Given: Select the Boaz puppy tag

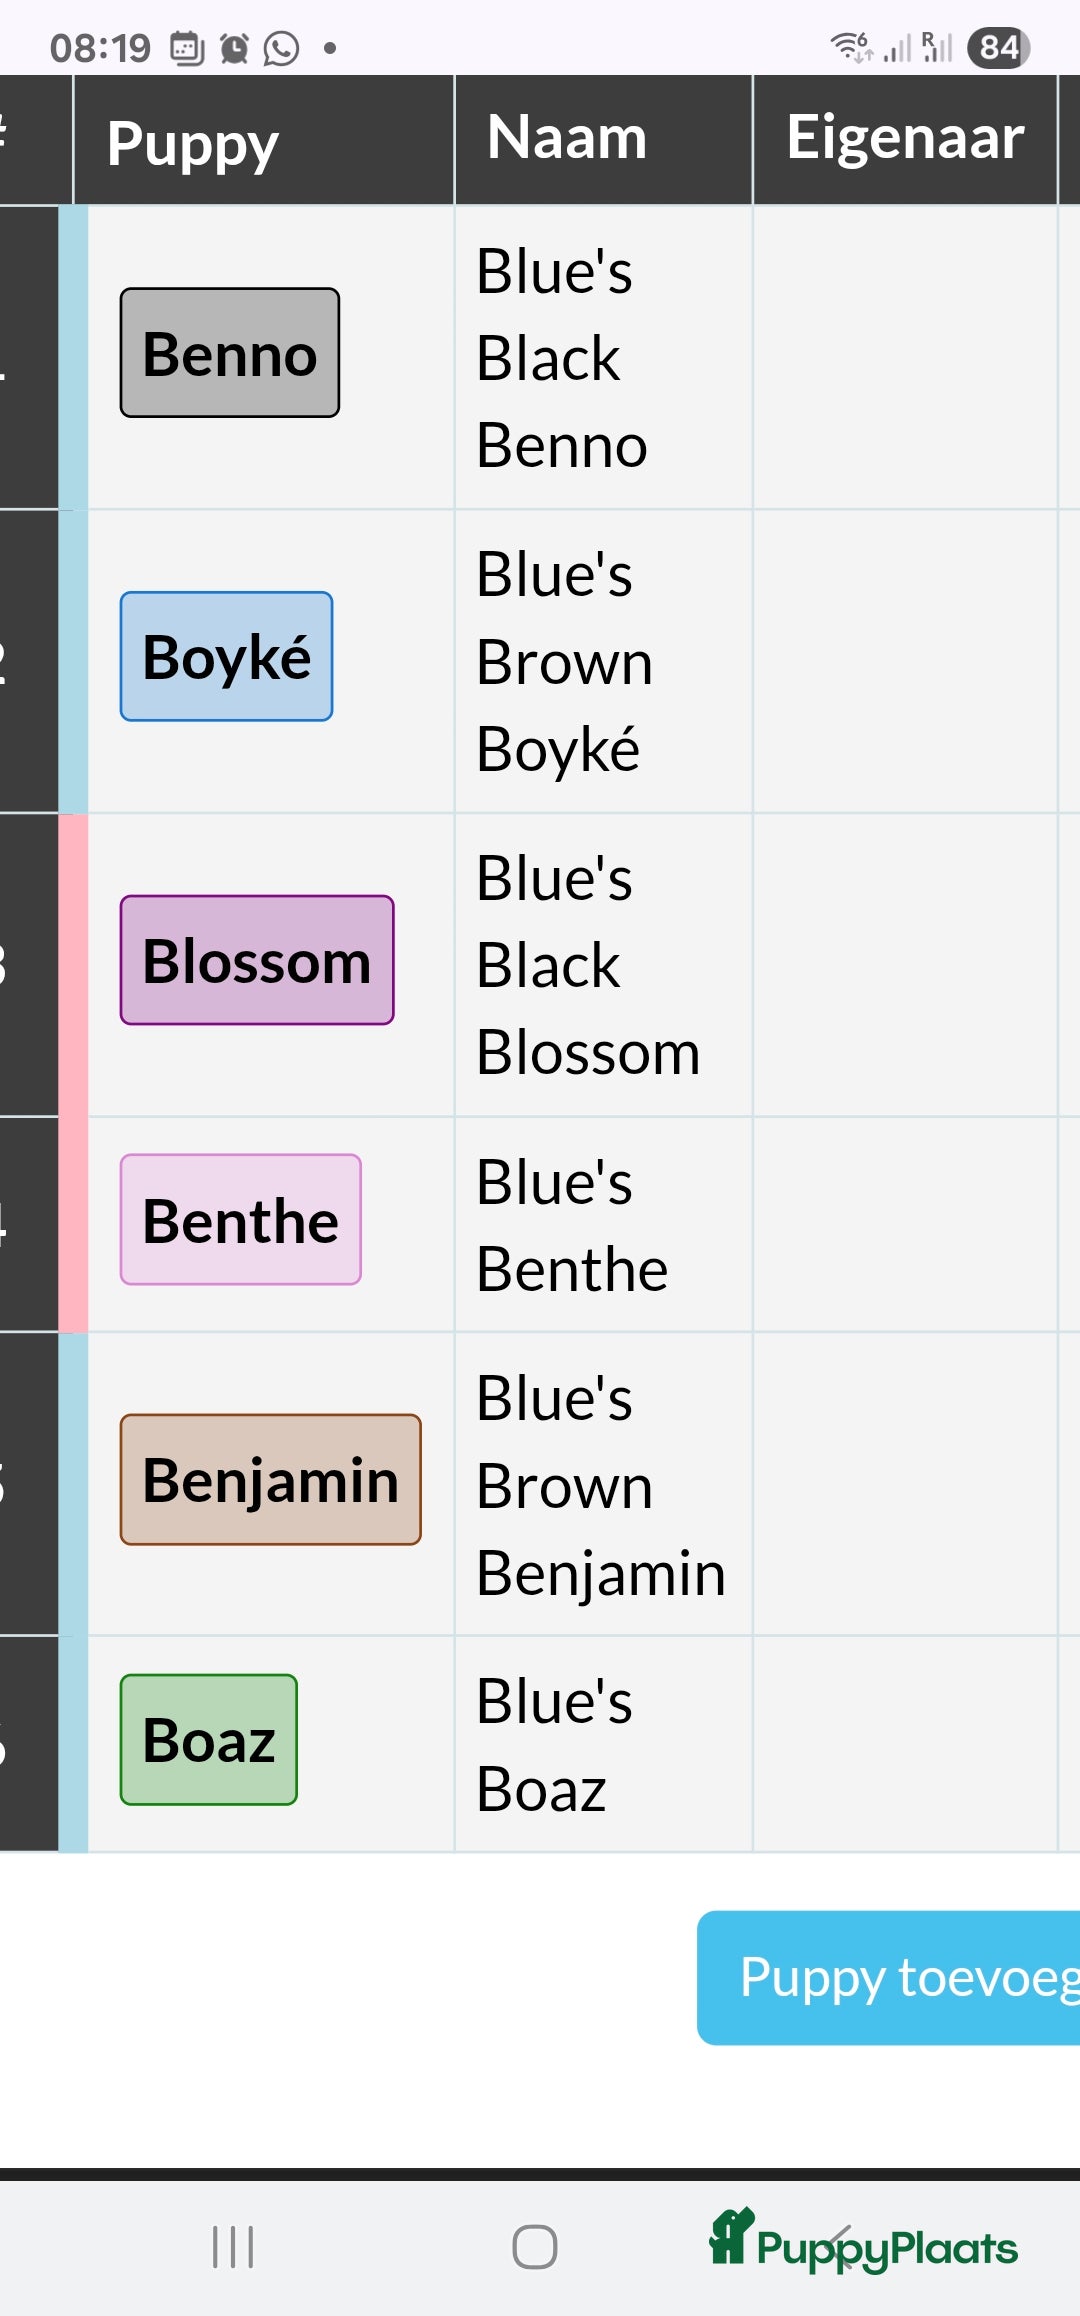Looking at the screenshot, I should (209, 1740).
